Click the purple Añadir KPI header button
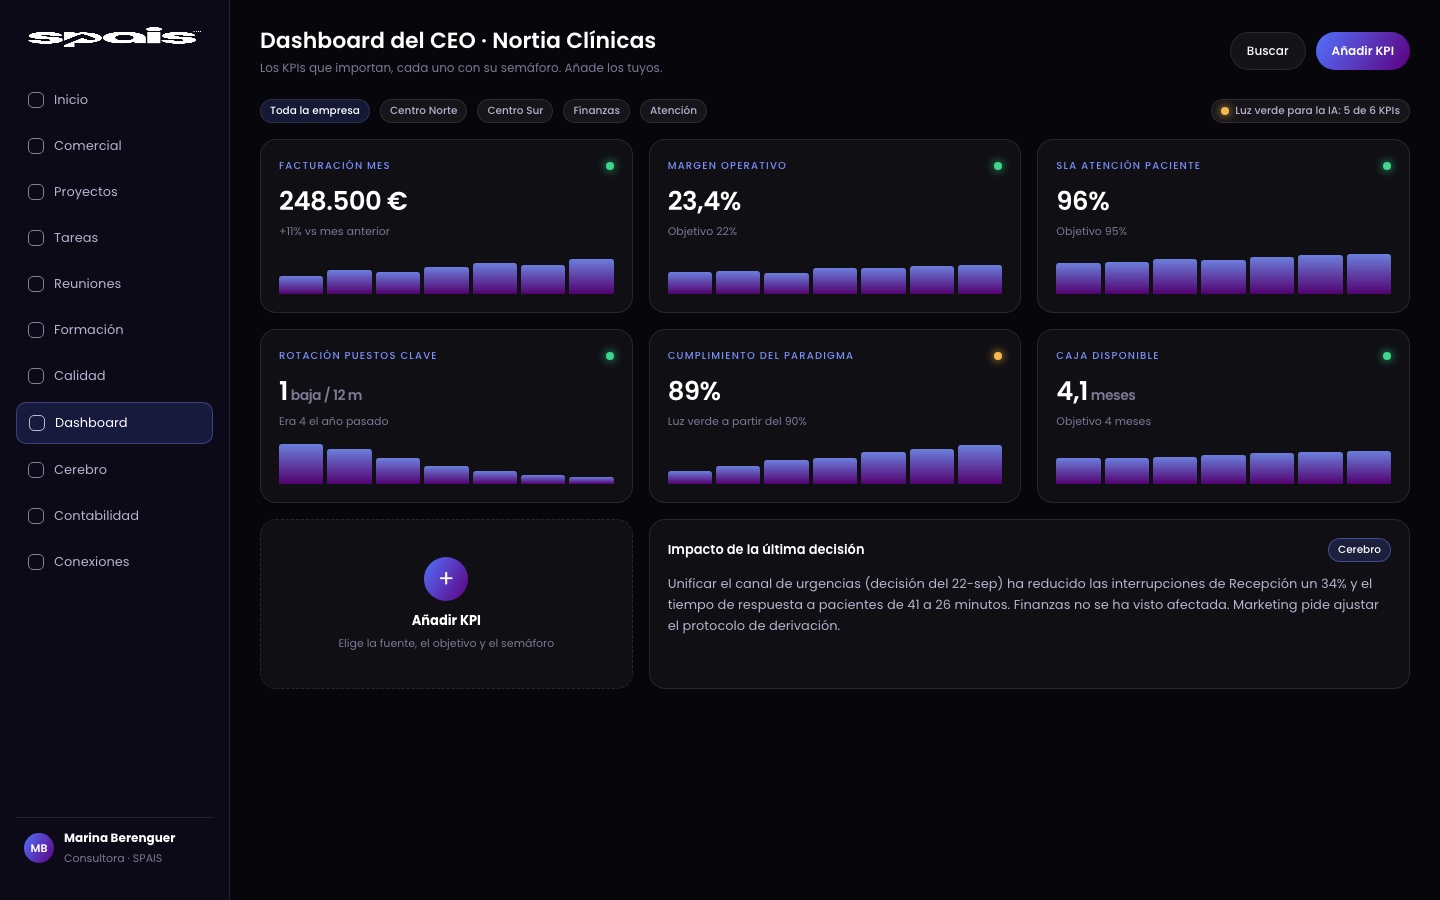The image size is (1440, 900). tap(1363, 51)
